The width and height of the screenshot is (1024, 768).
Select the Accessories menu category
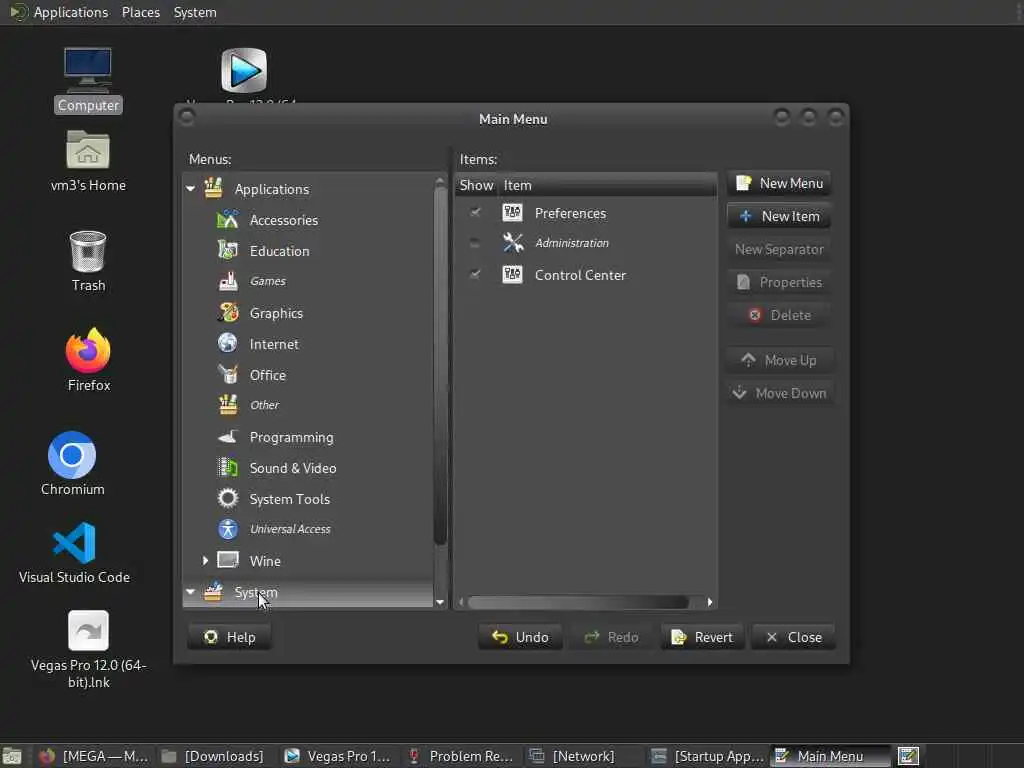coord(283,220)
